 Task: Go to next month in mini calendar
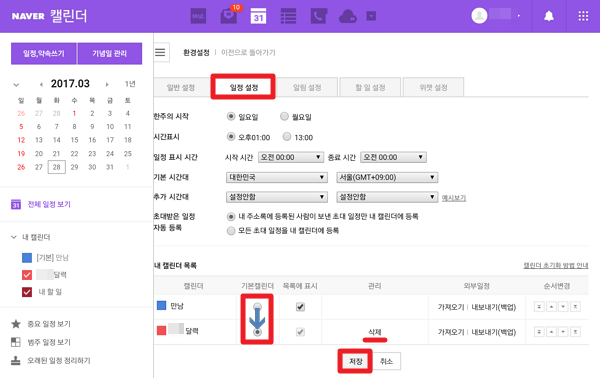pyautogui.click(x=107, y=84)
